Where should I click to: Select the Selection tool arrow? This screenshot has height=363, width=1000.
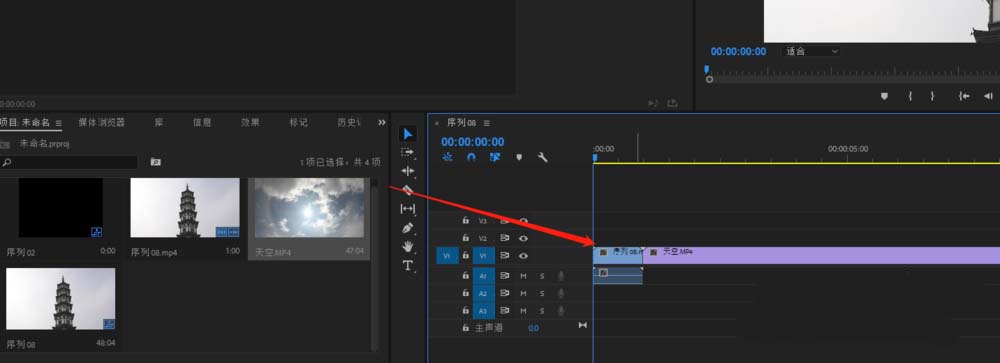point(408,134)
